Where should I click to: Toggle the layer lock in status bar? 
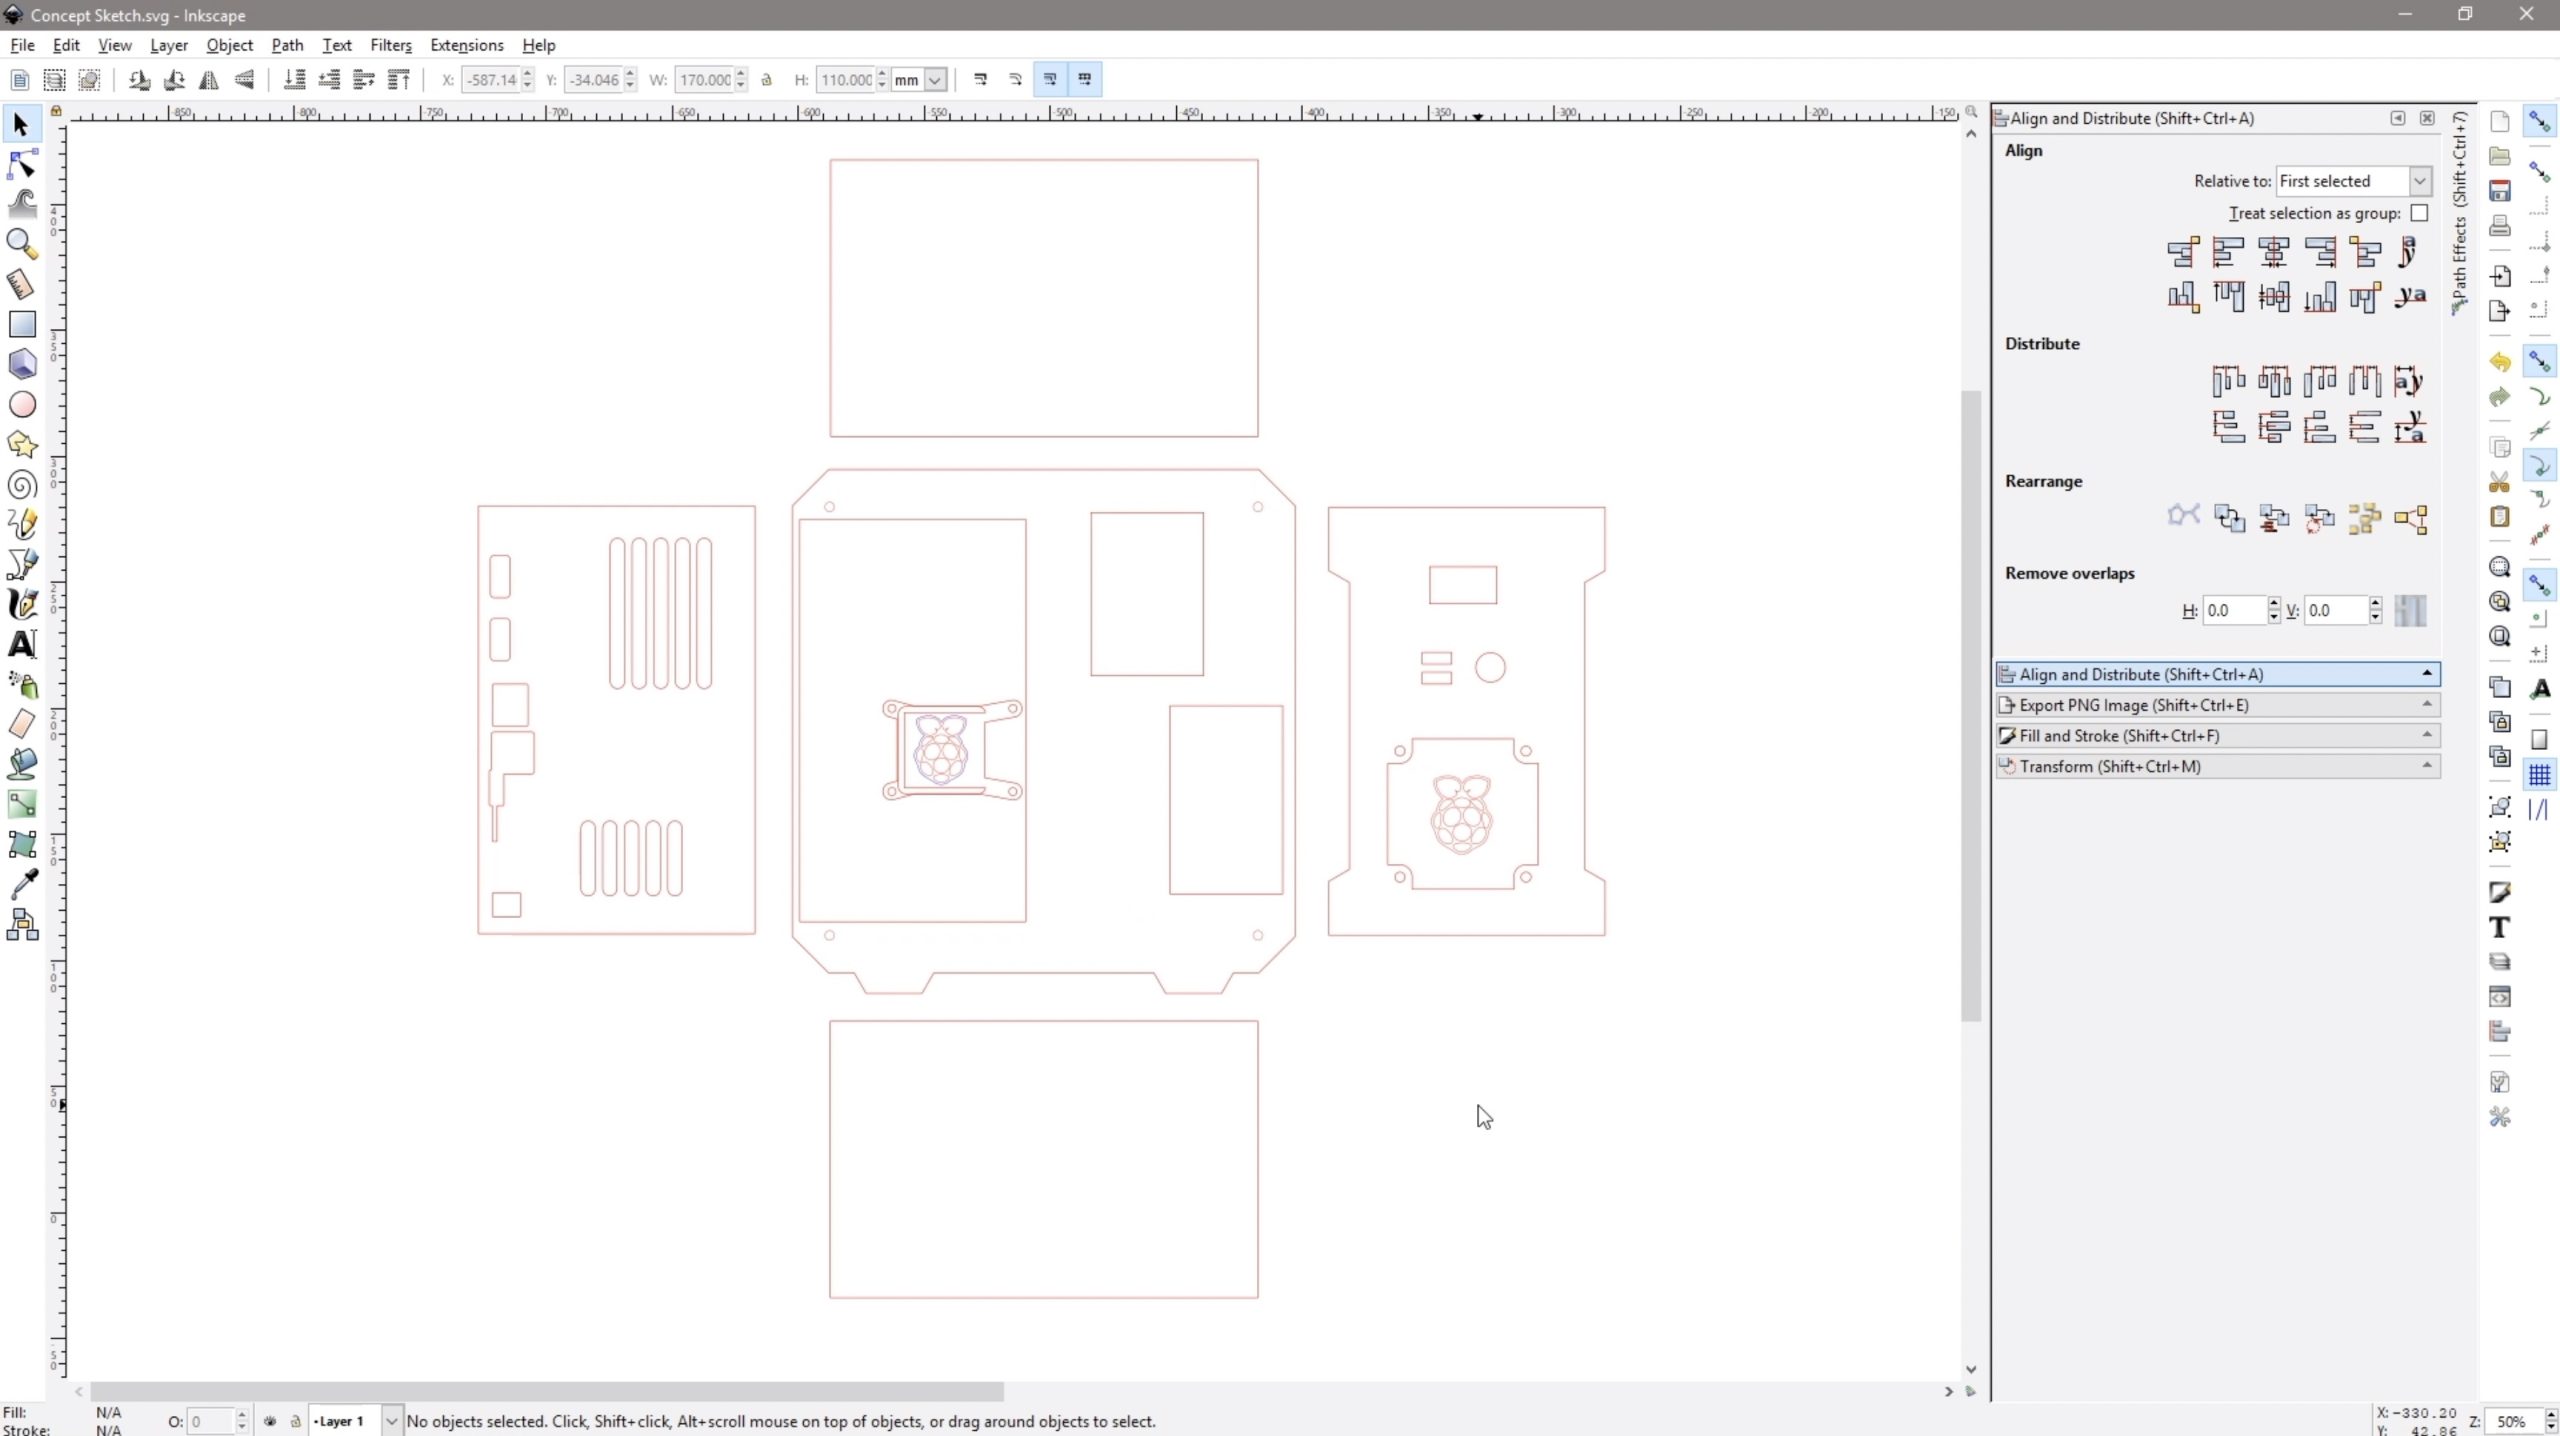(x=294, y=1420)
